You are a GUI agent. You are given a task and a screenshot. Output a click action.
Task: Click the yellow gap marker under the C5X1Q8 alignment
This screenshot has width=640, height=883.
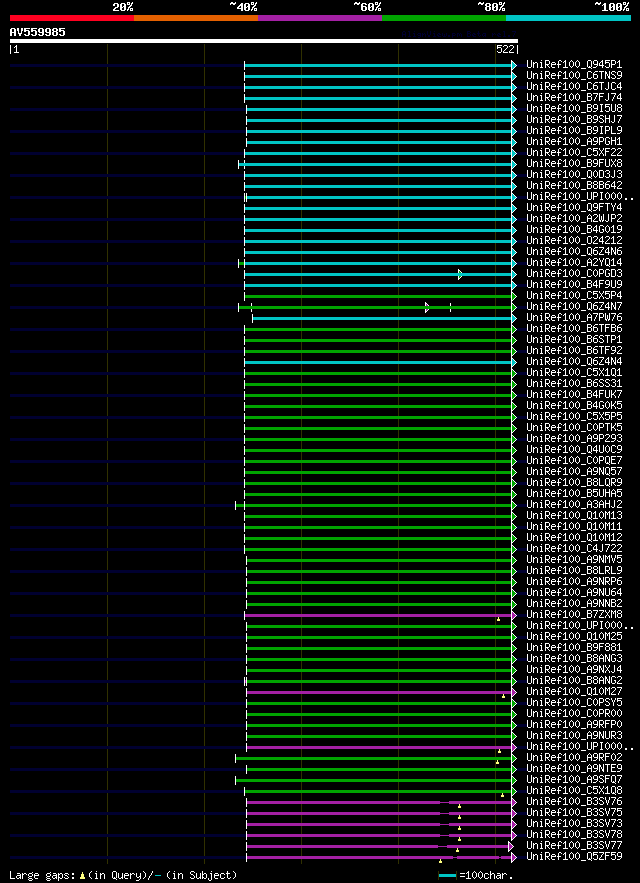click(x=503, y=795)
